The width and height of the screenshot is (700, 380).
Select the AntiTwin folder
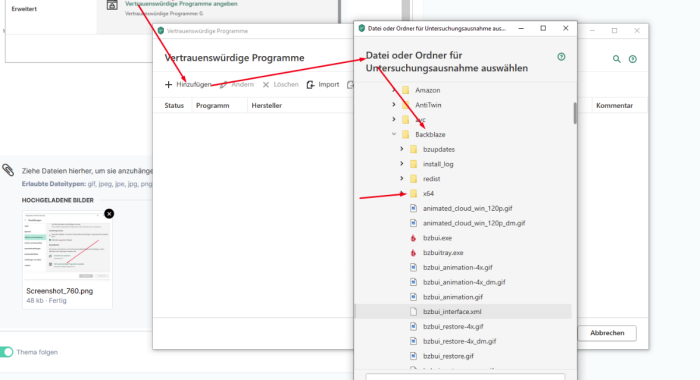pos(428,105)
